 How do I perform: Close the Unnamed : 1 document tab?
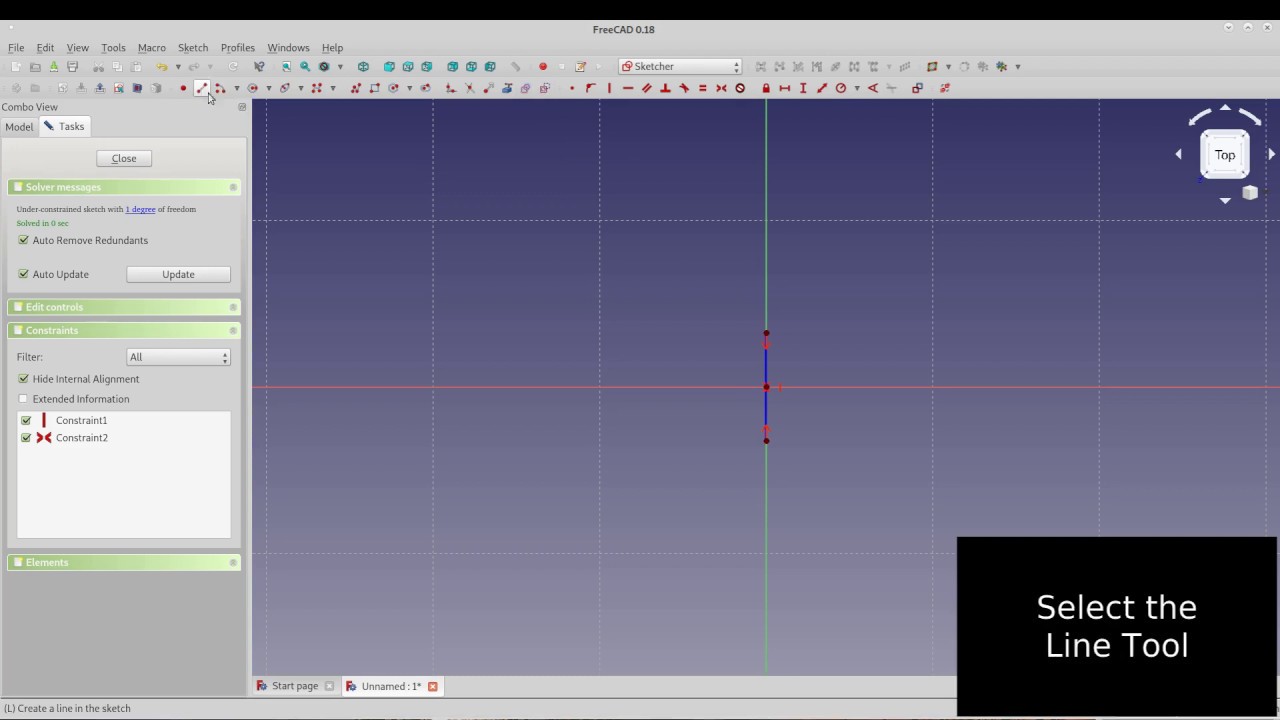433,686
